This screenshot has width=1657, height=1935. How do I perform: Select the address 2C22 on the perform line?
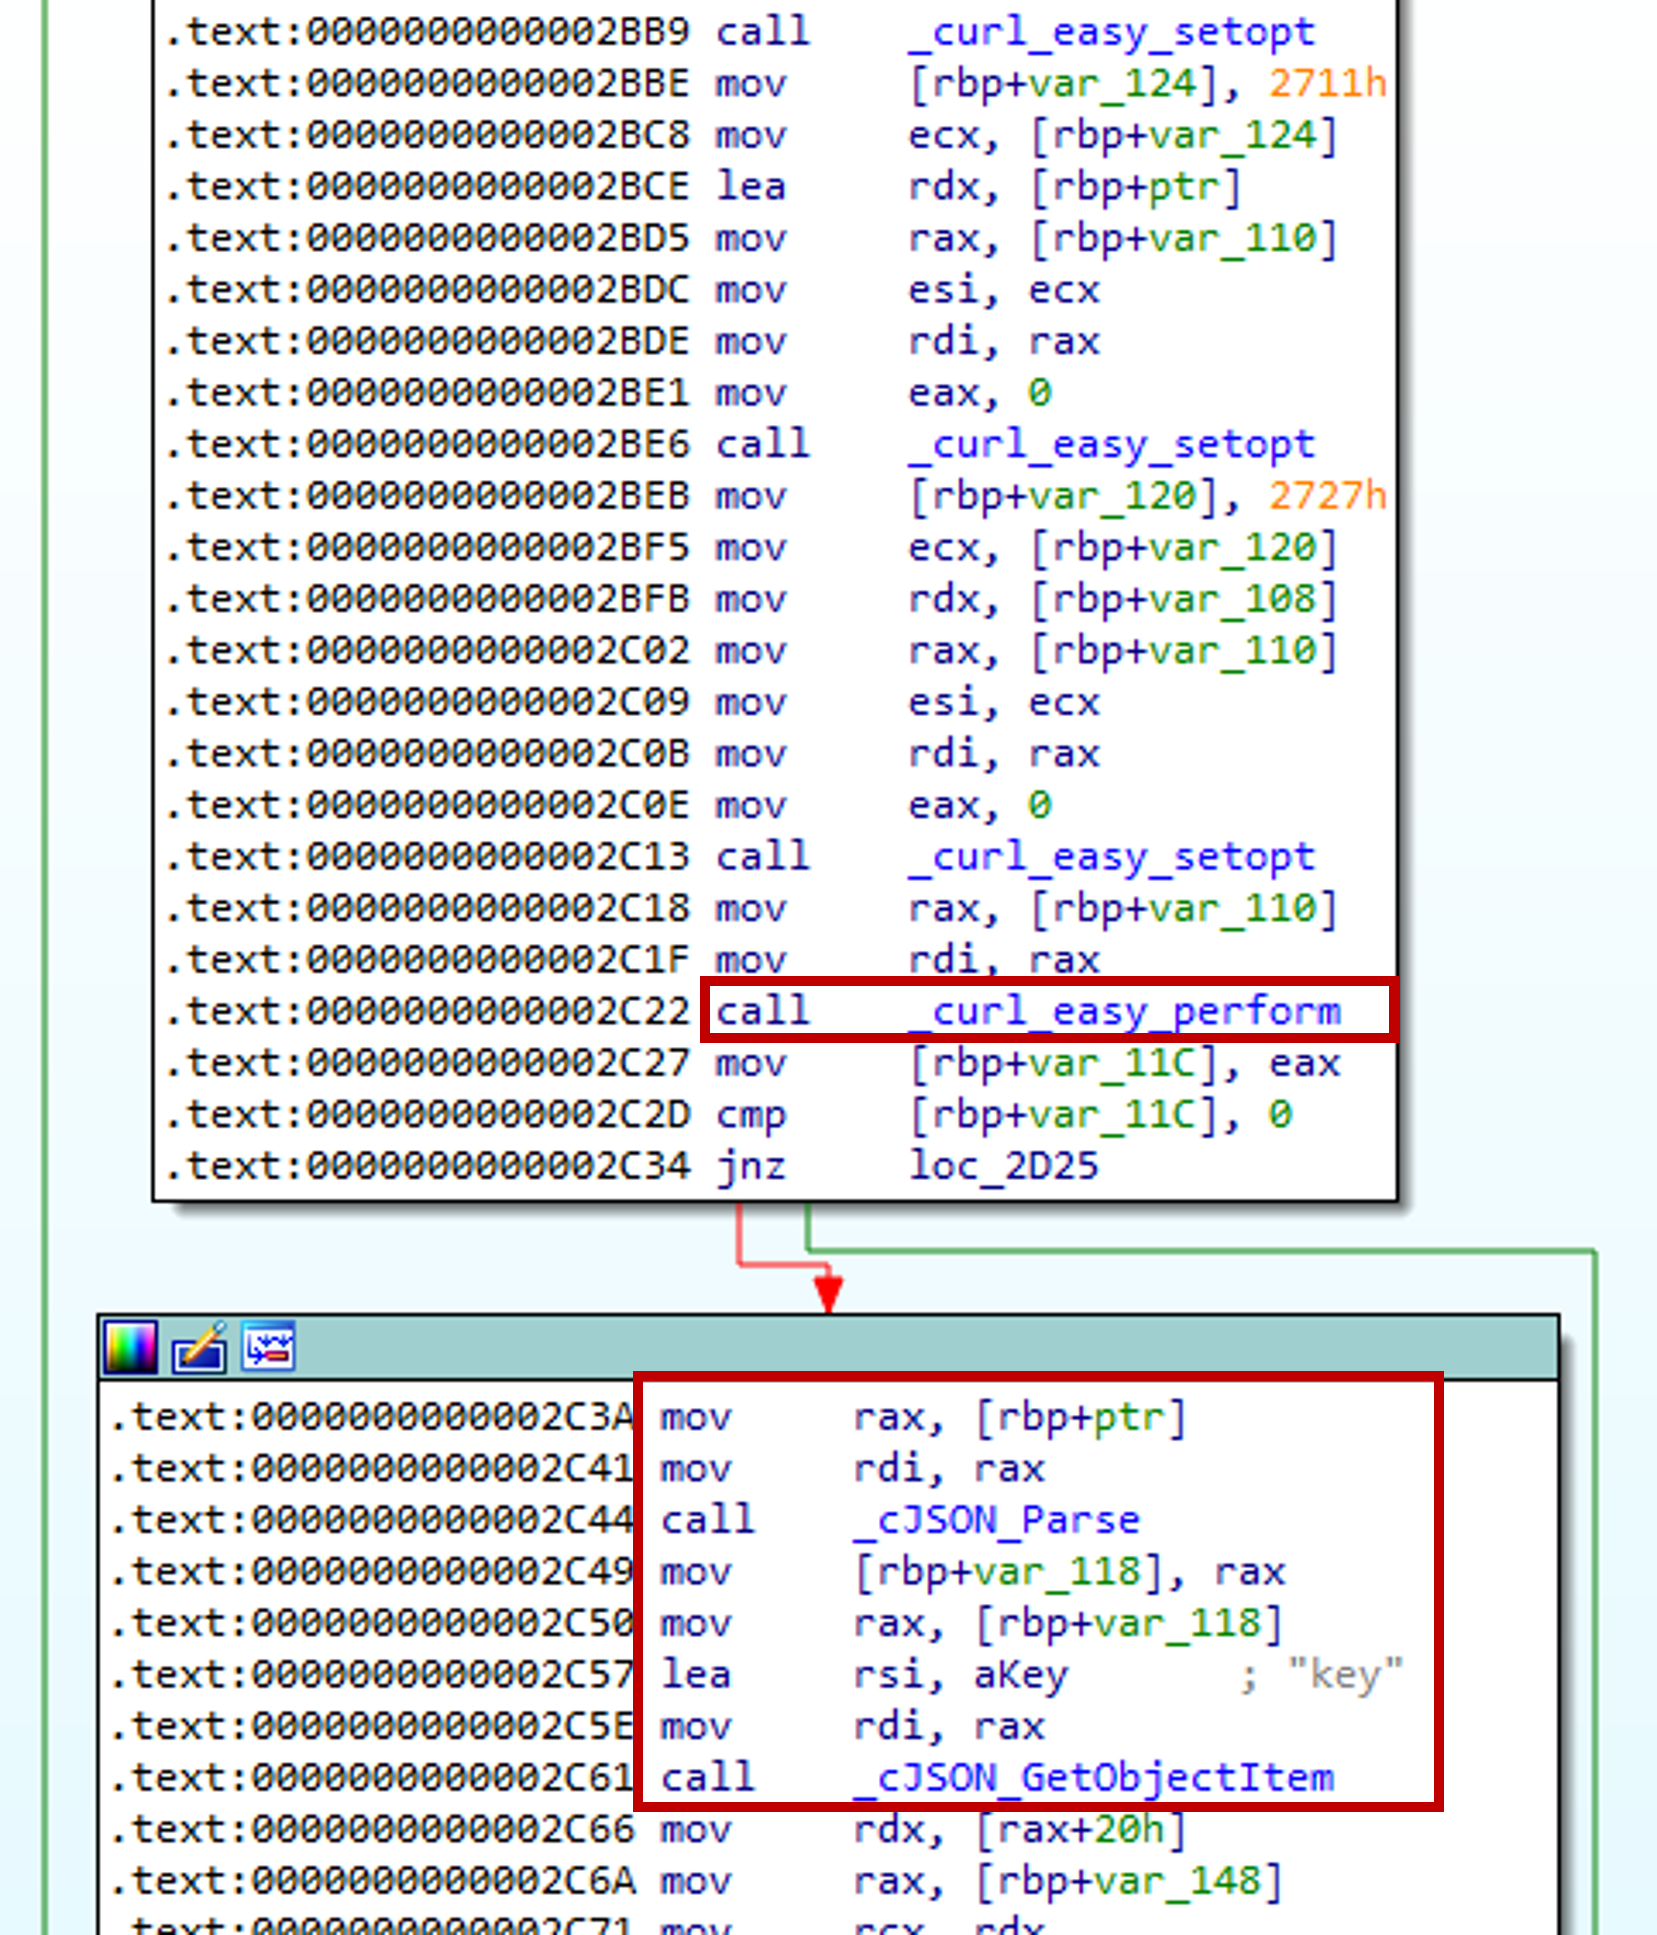(x=497, y=1011)
